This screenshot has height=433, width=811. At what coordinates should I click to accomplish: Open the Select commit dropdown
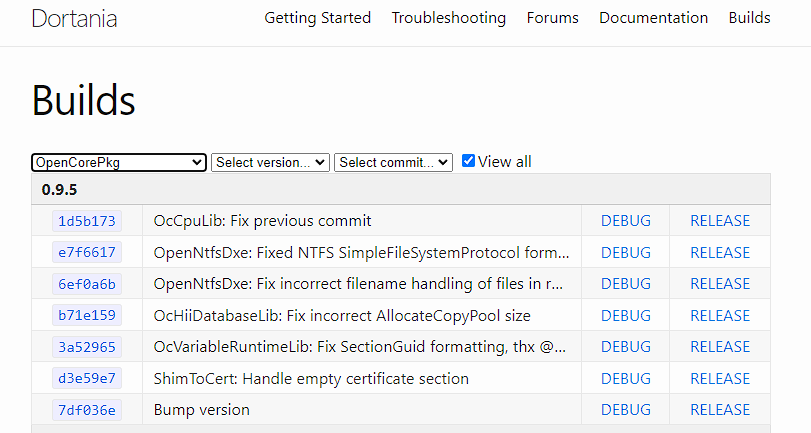(x=393, y=162)
